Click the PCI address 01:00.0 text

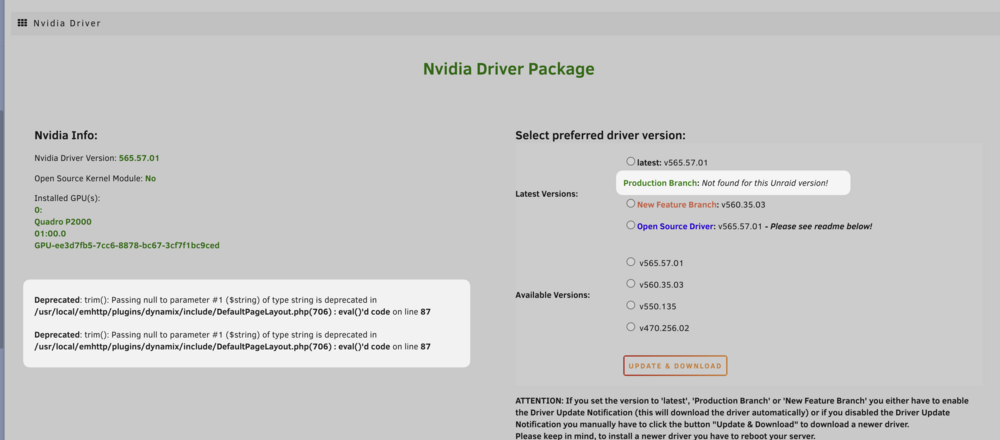pos(49,233)
